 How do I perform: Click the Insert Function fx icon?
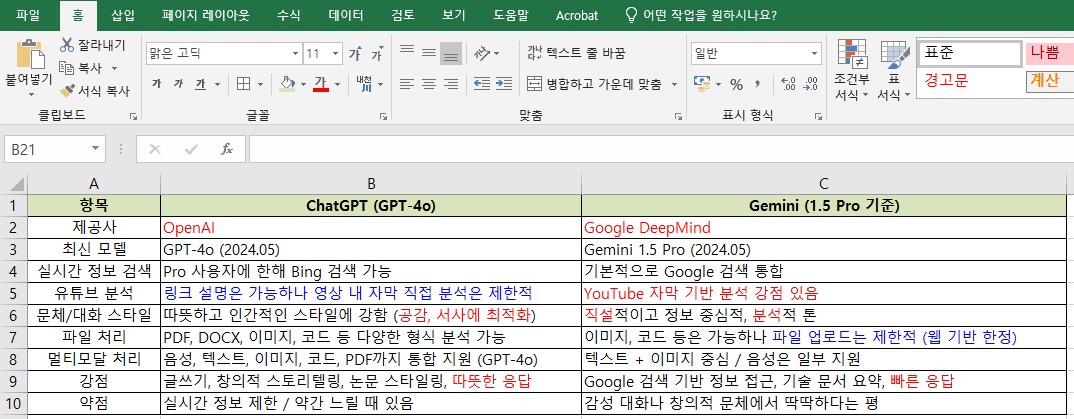click(x=227, y=149)
